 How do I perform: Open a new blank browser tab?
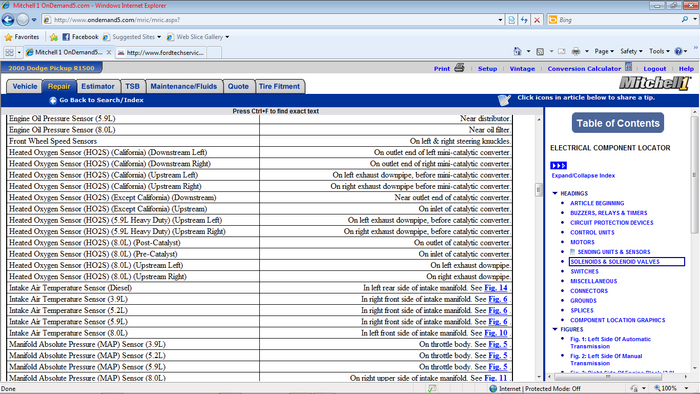[x=214, y=53]
